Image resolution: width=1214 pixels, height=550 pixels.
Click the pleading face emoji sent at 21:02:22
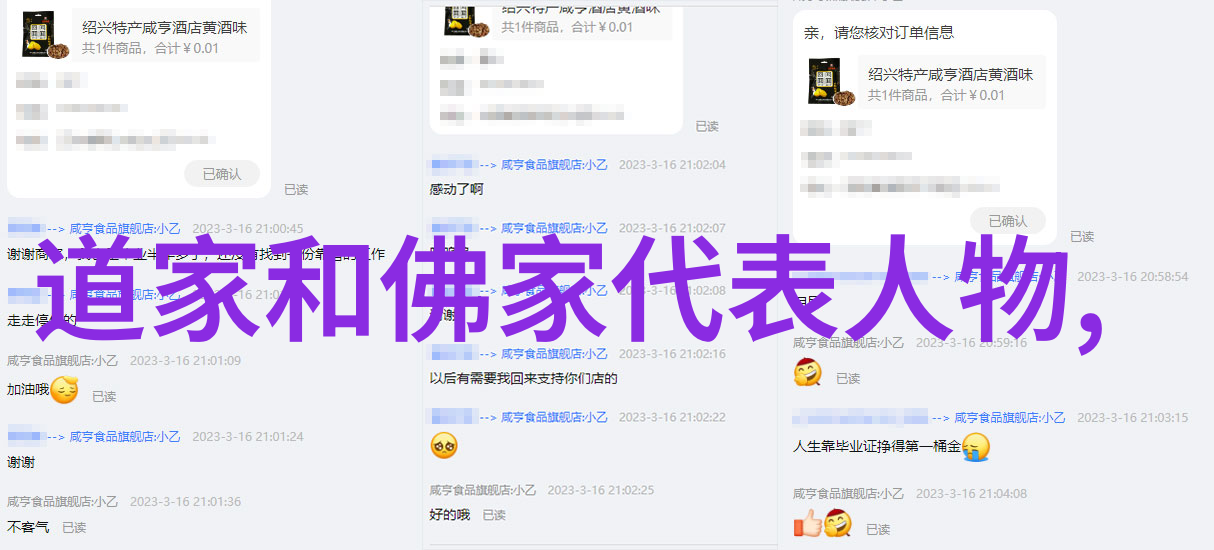point(444,445)
